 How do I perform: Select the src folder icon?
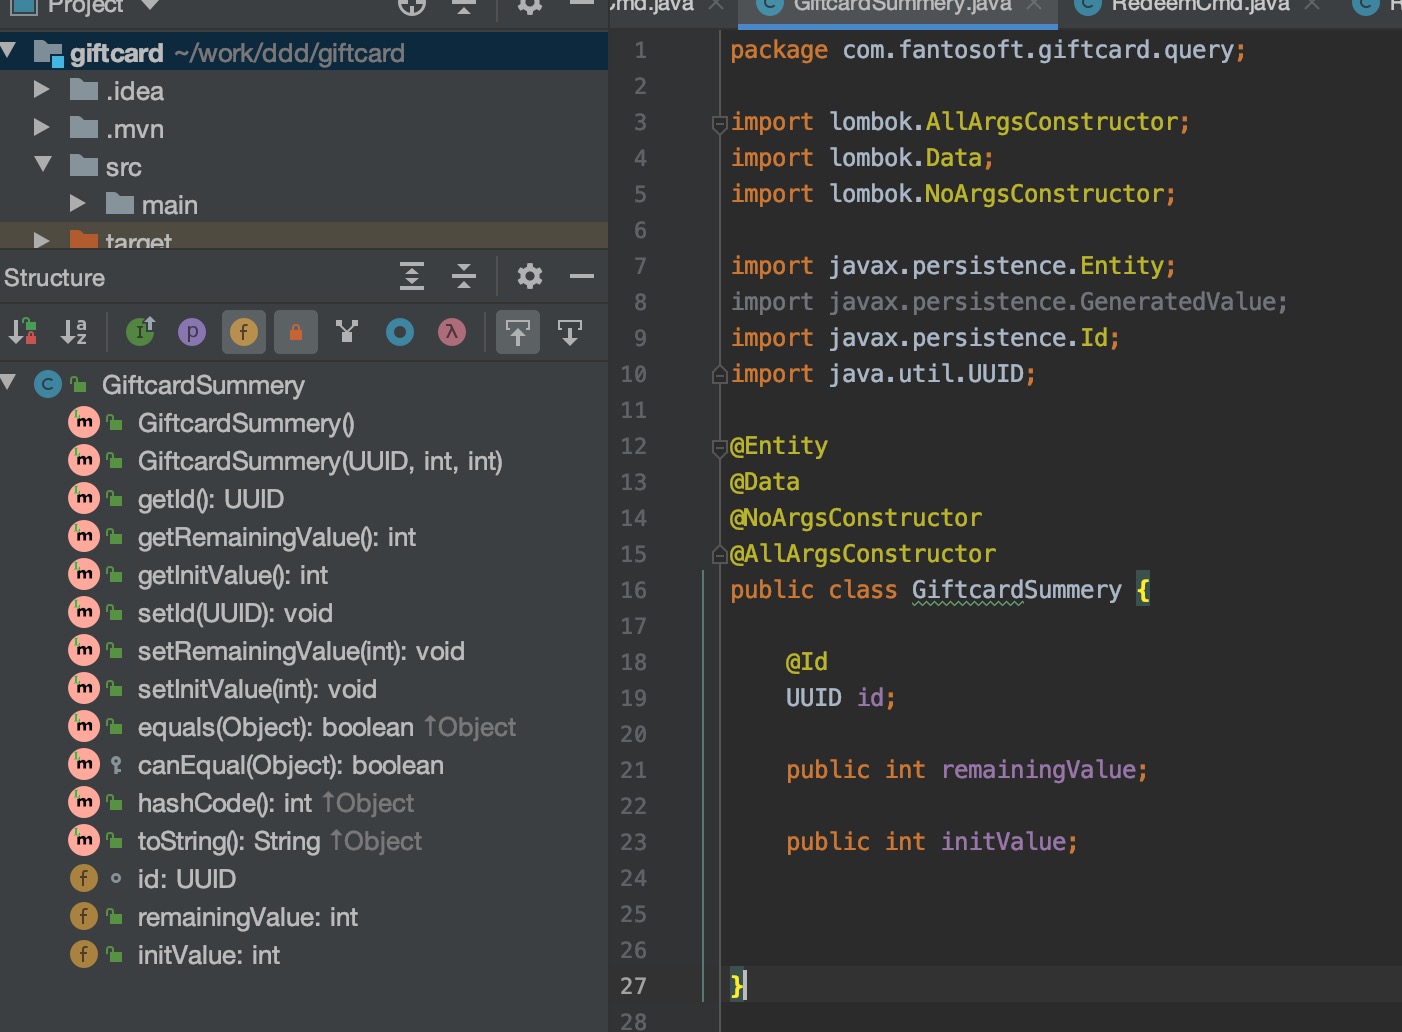(84, 166)
